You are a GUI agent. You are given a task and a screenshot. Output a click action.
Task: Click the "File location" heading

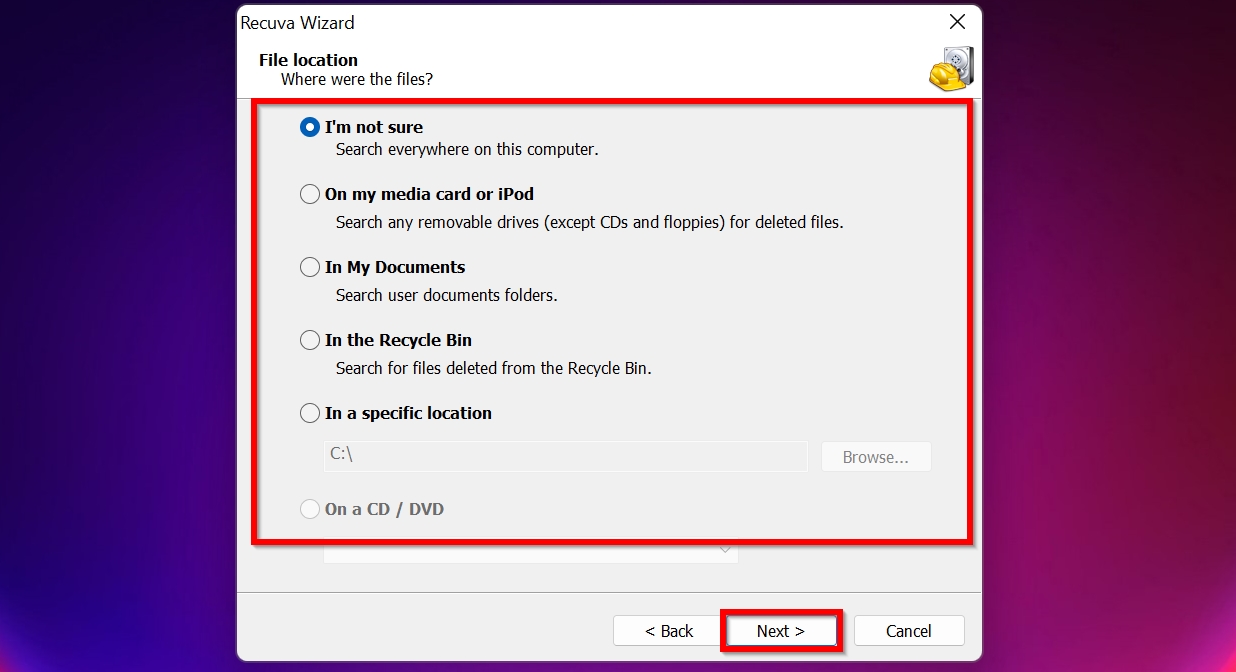point(308,60)
